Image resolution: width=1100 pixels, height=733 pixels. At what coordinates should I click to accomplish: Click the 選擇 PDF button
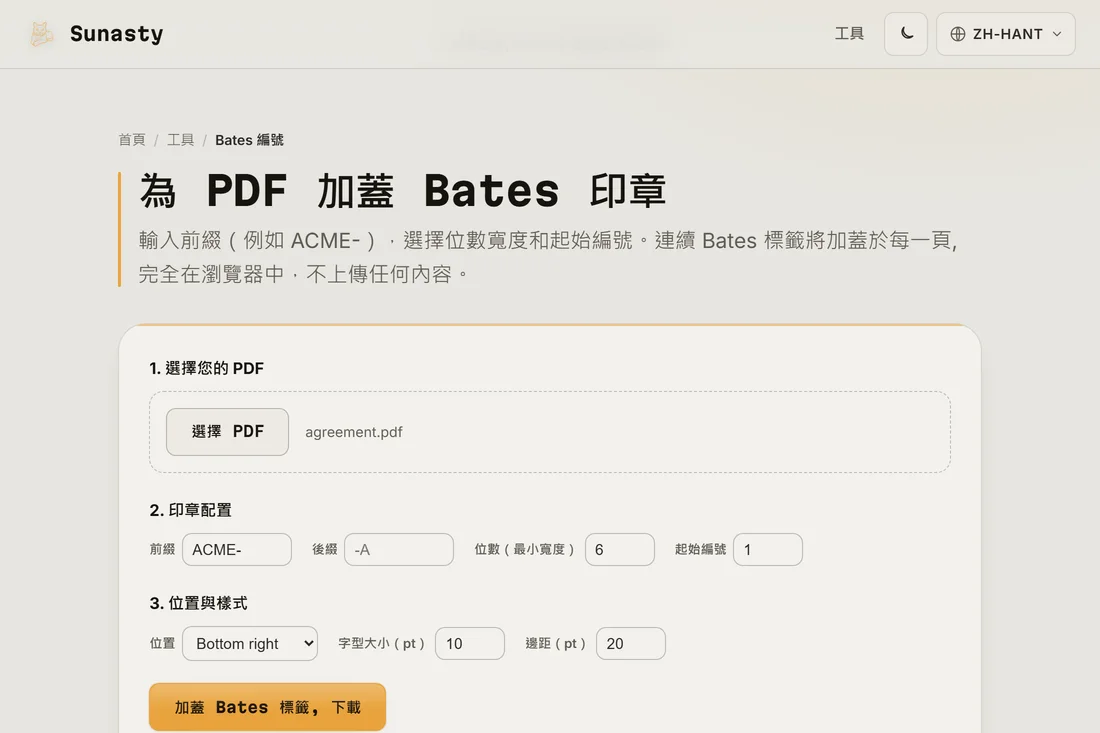pos(227,431)
